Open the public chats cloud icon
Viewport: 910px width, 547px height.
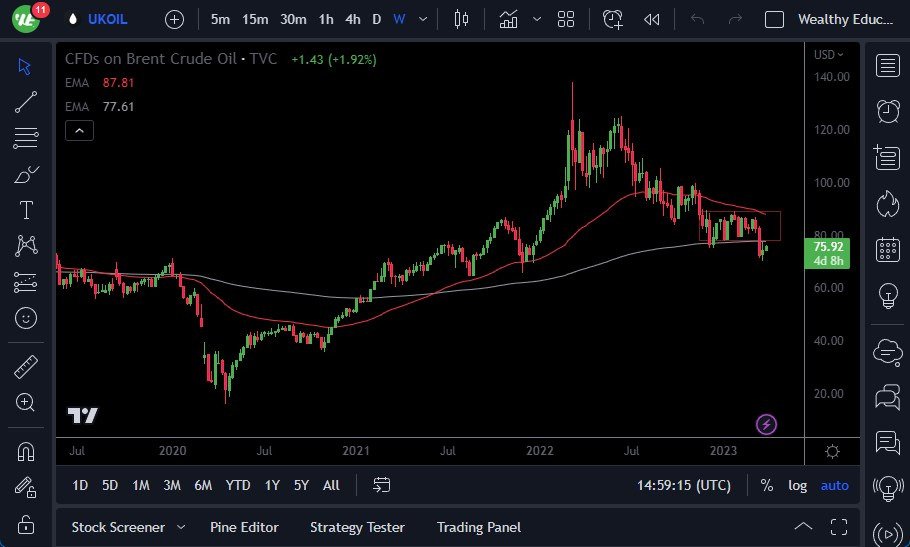[x=888, y=352]
